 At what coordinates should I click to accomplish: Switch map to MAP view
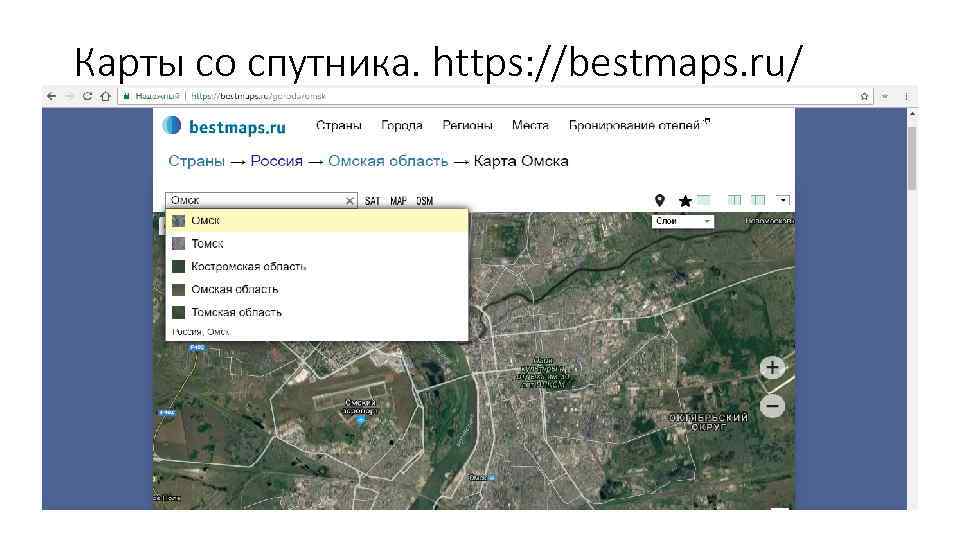[399, 201]
